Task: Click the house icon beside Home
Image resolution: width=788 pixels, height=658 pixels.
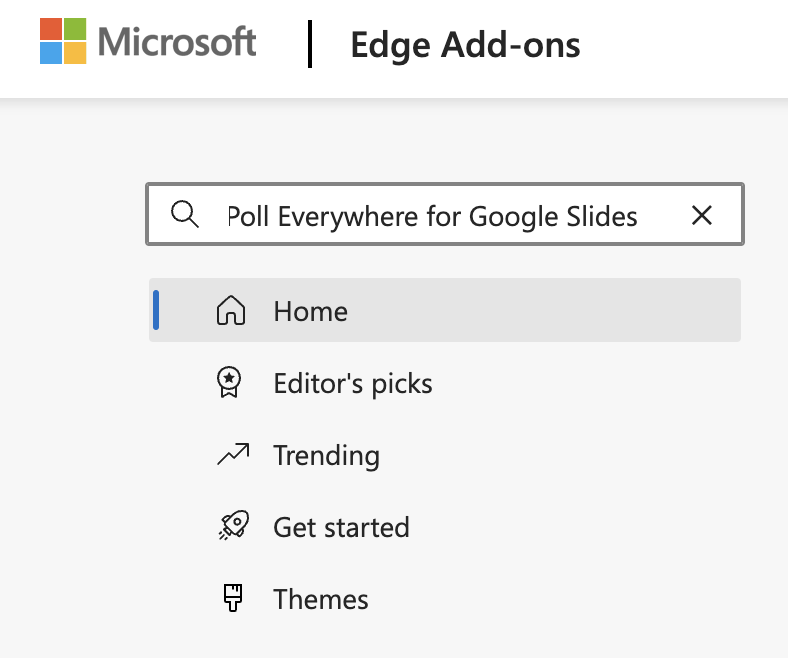Action: [x=231, y=311]
